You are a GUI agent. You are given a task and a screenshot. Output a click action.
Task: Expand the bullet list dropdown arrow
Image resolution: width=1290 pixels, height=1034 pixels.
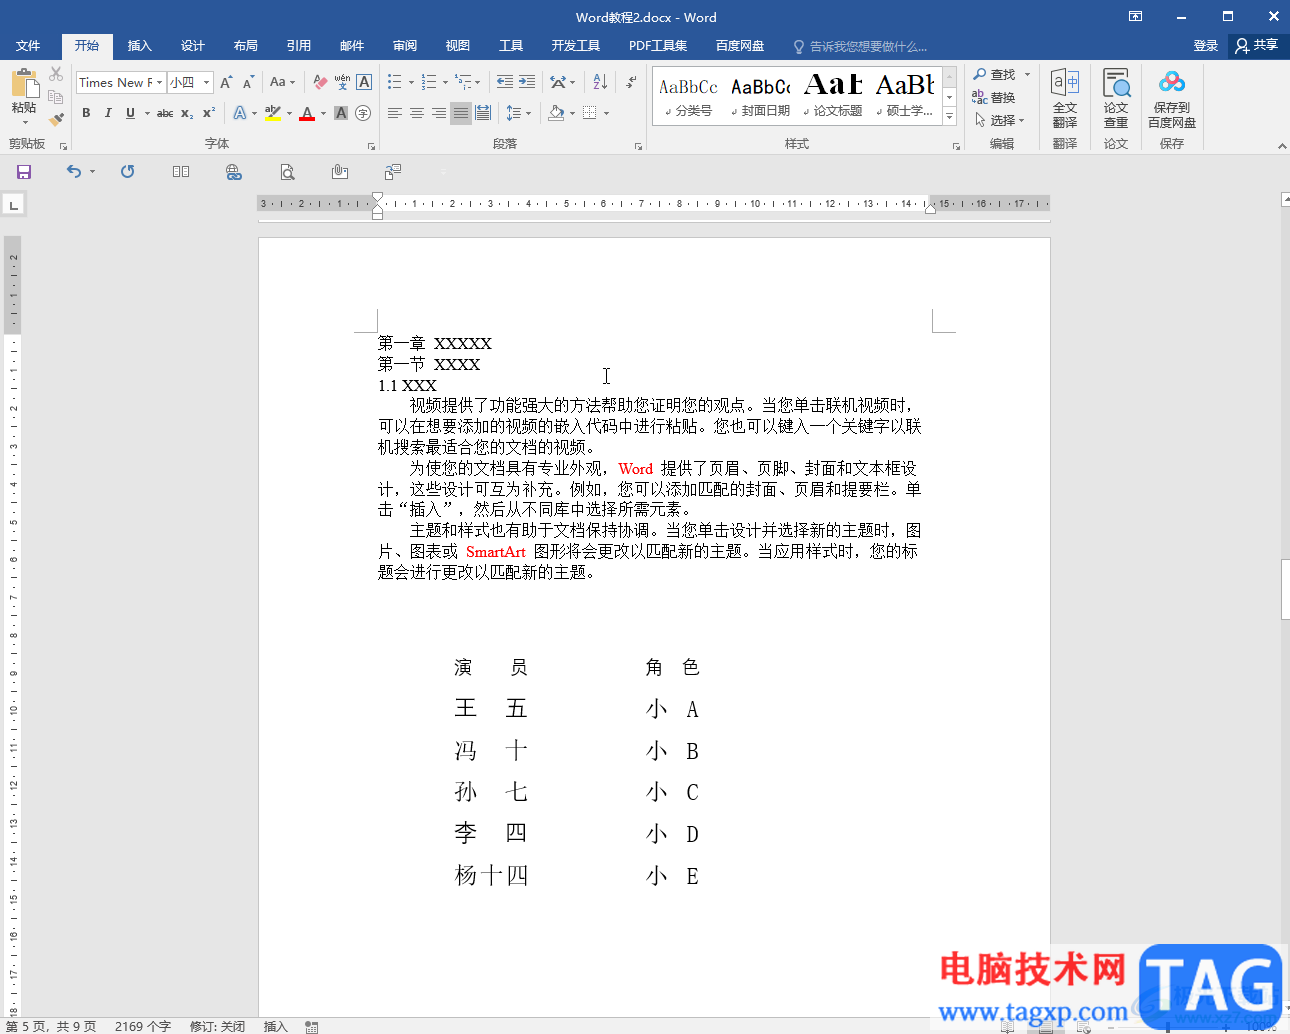click(411, 82)
